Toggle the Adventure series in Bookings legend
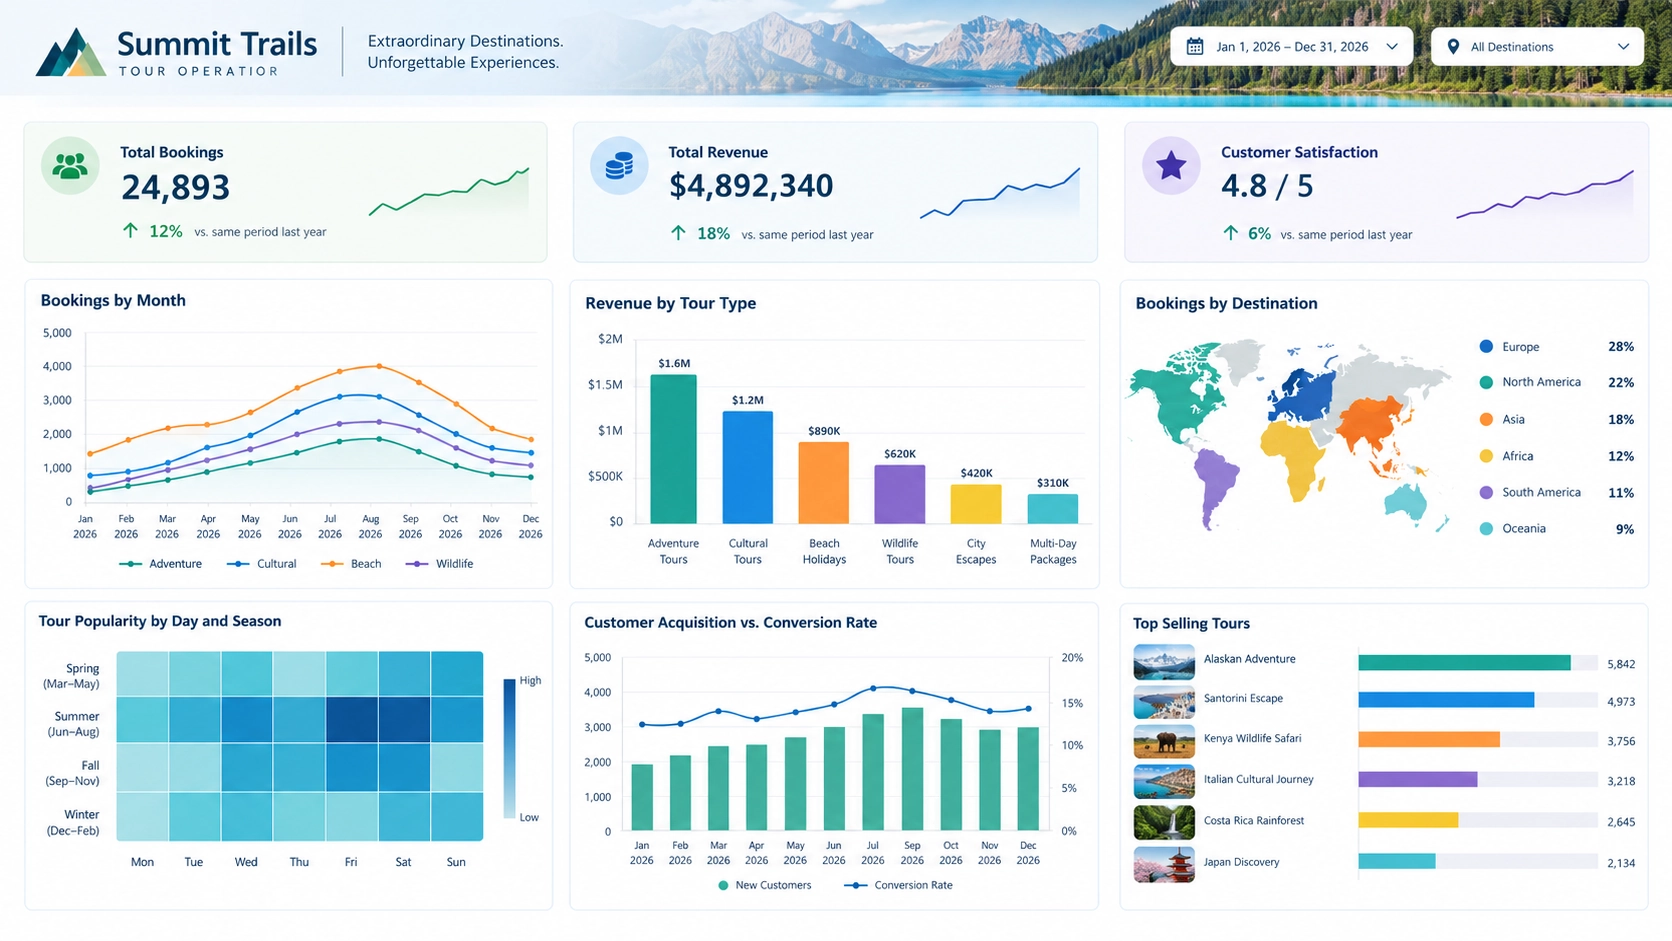This screenshot has width=1672, height=941. coord(160,564)
